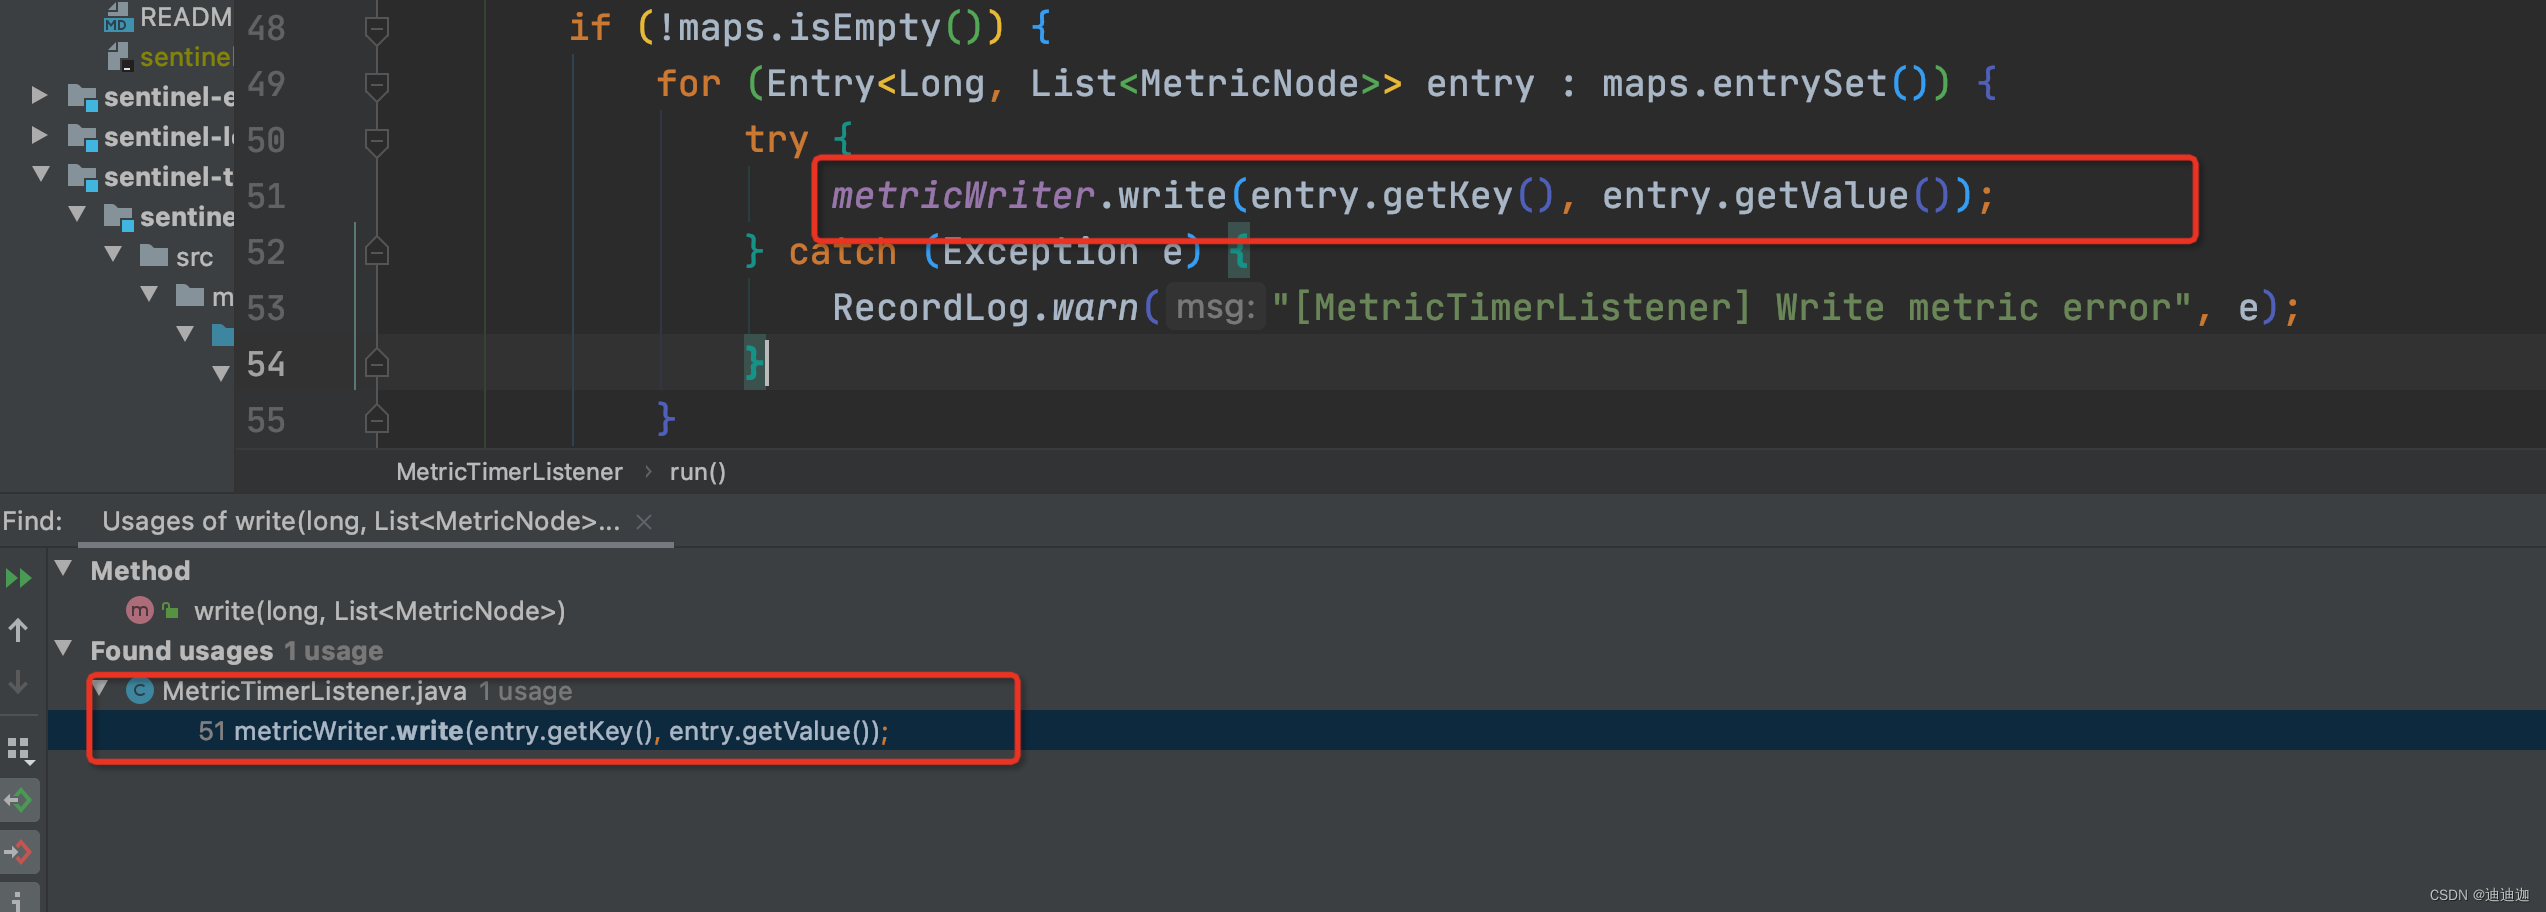Collapse code block at line 48 gutter
This screenshot has height=912, width=2546.
(x=376, y=28)
